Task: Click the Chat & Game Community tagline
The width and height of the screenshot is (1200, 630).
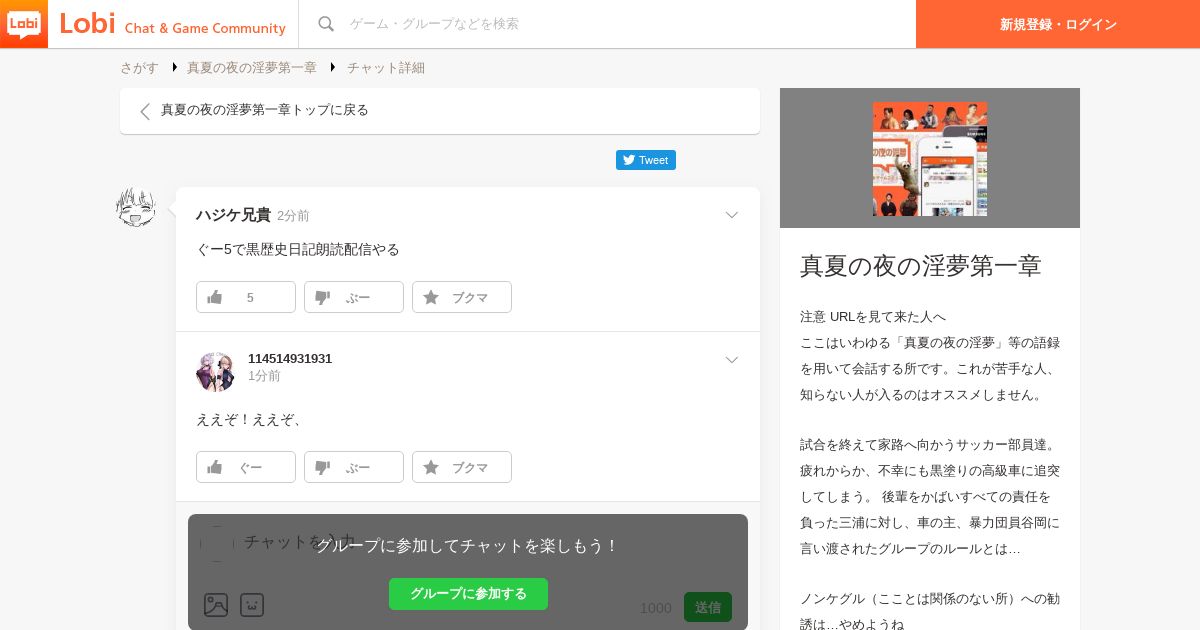Action: click(x=205, y=28)
